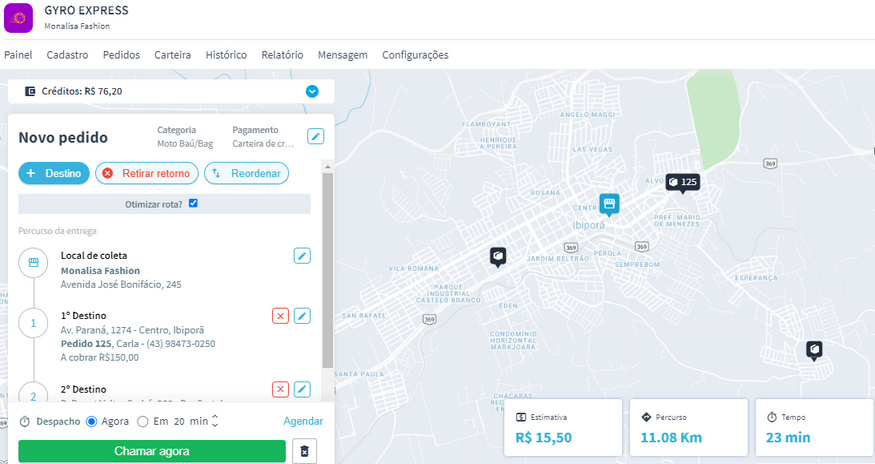875x464 pixels.
Task: Edit the Local de coleta pickup location
Action: click(302, 256)
